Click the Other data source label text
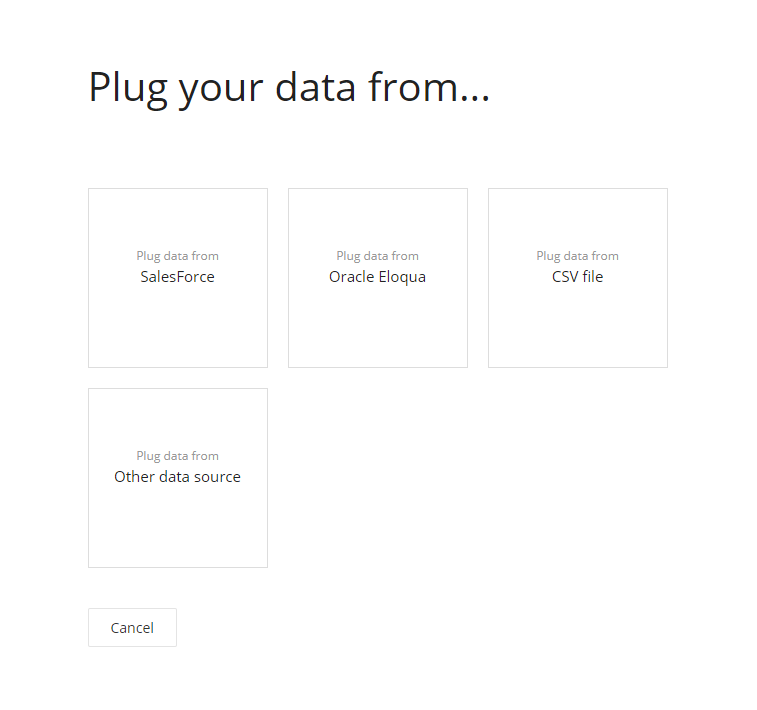This screenshot has width=757, height=710. (178, 477)
